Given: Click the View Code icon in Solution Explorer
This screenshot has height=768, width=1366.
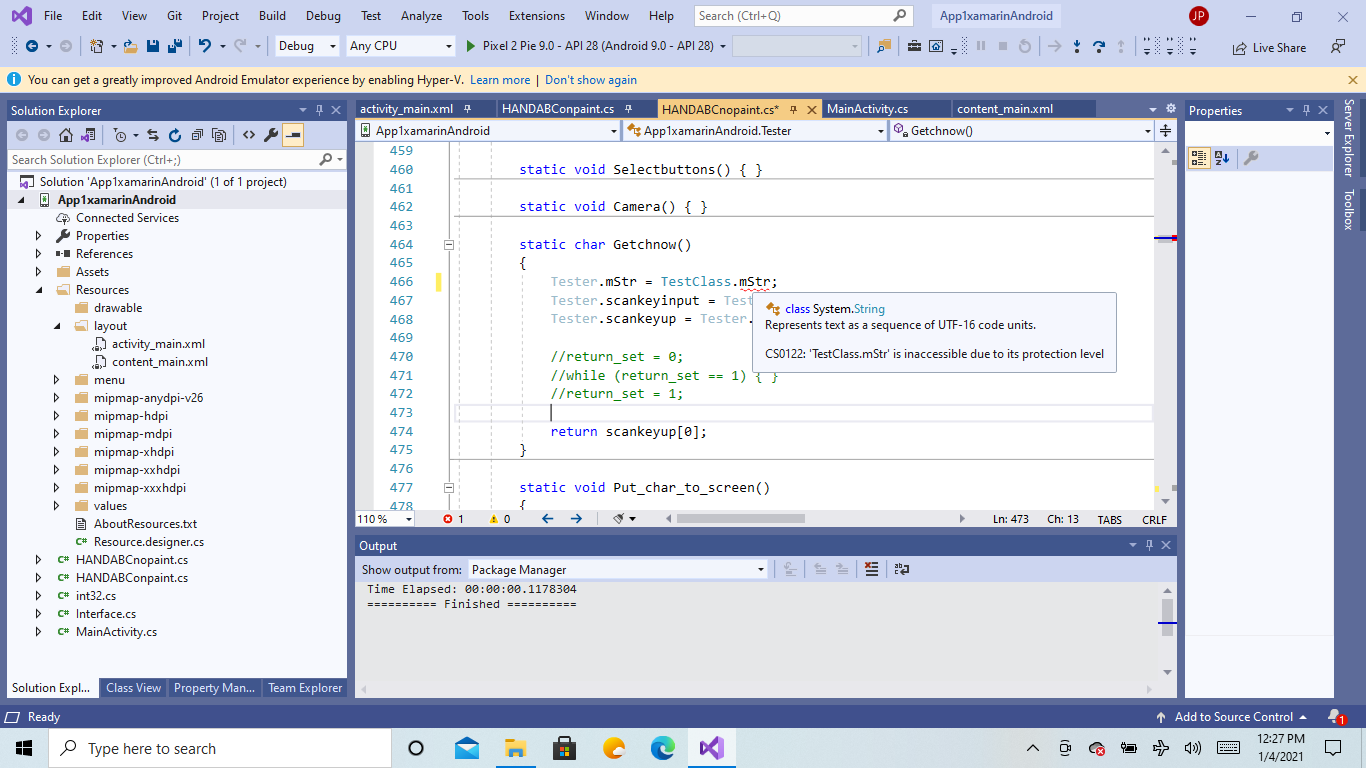Looking at the screenshot, I should 249,135.
